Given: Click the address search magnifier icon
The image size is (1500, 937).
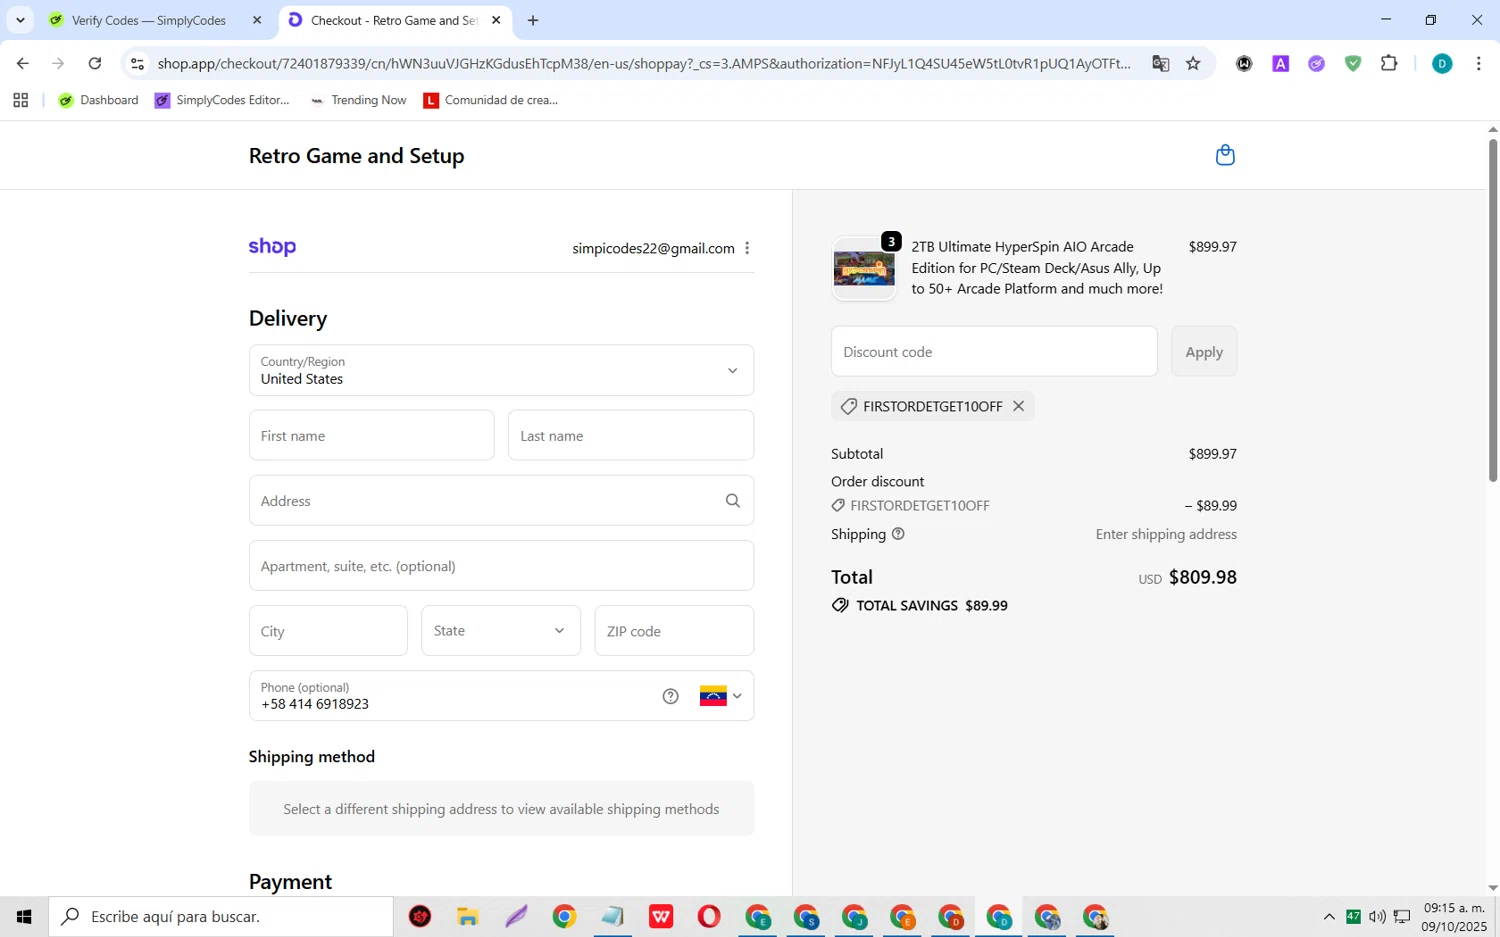Looking at the screenshot, I should (x=733, y=501).
